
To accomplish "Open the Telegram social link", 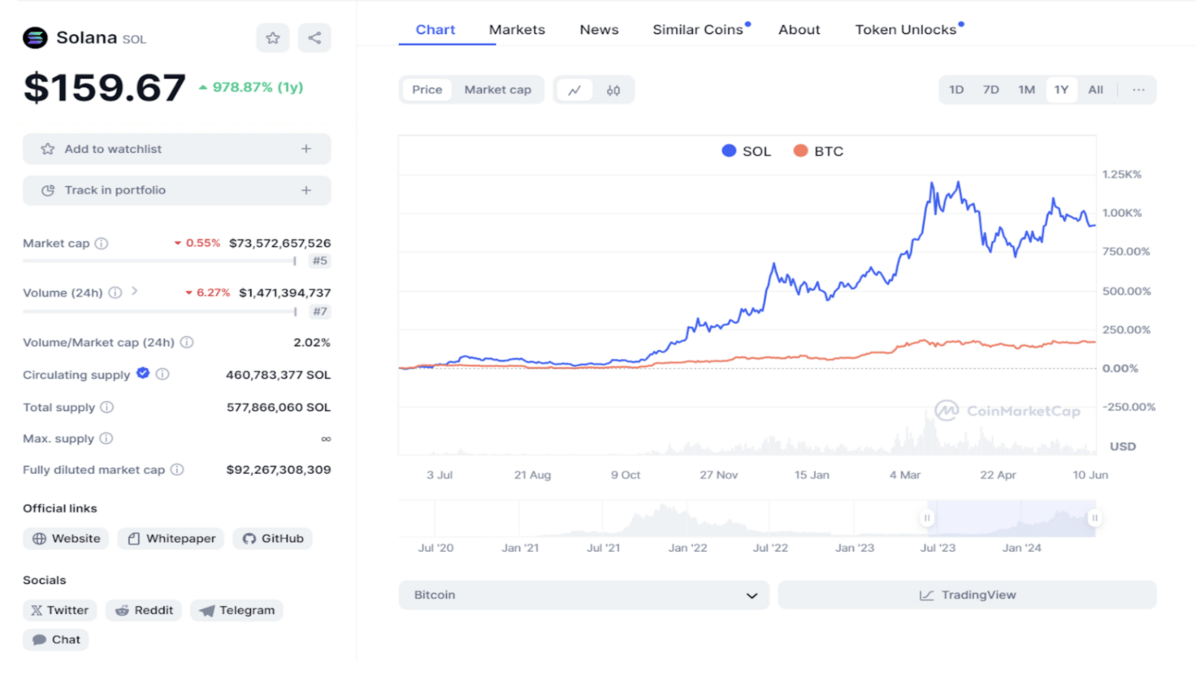I will tap(237, 610).
